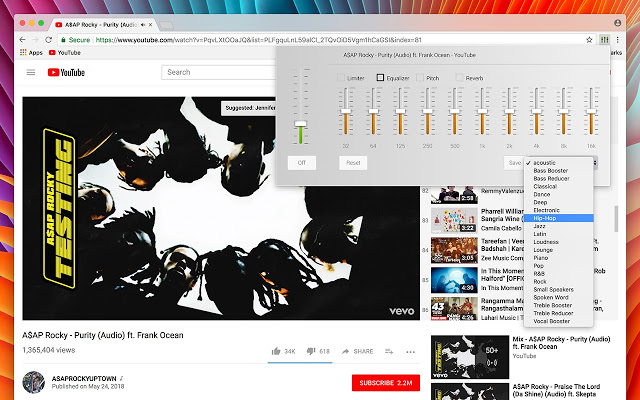Viewport: 640px width, 400px height.
Task: Subscribe to the ASAPROCKYUPTOWN channel
Action: click(385, 384)
